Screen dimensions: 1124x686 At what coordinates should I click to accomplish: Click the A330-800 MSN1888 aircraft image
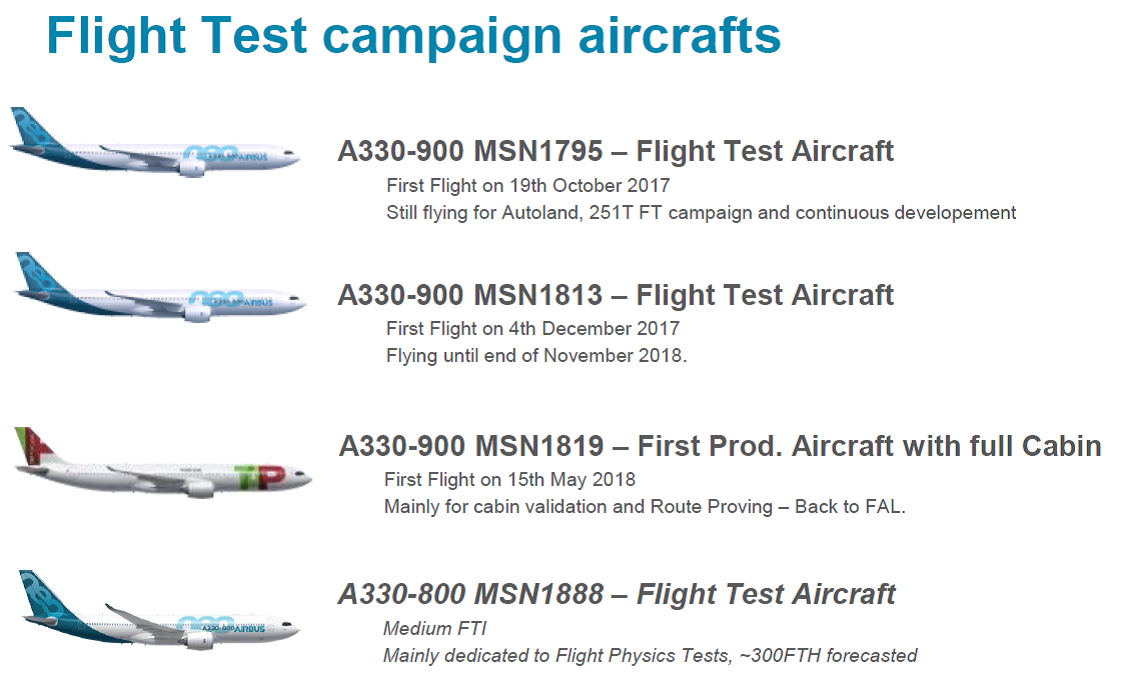coord(159,609)
